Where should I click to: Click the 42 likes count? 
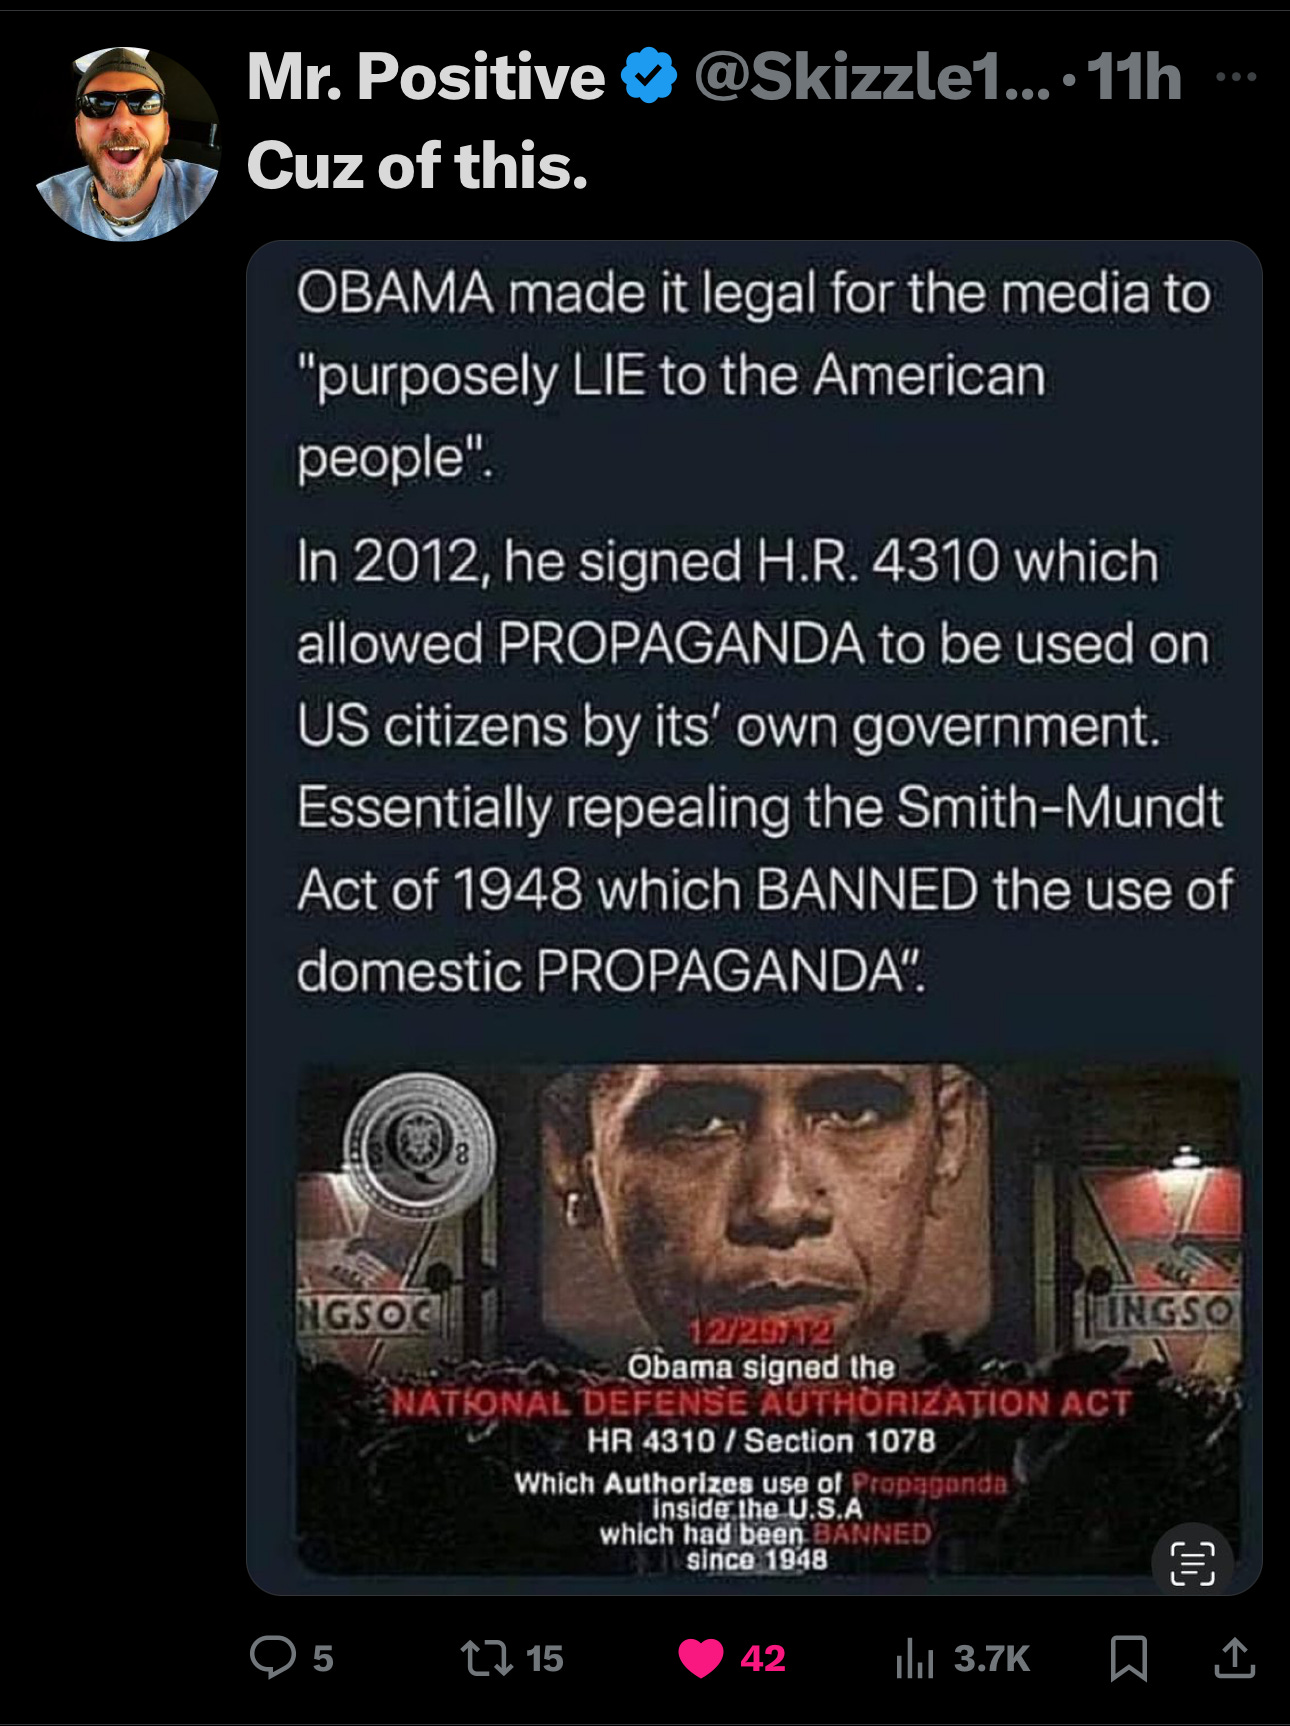coord(763,1659)
